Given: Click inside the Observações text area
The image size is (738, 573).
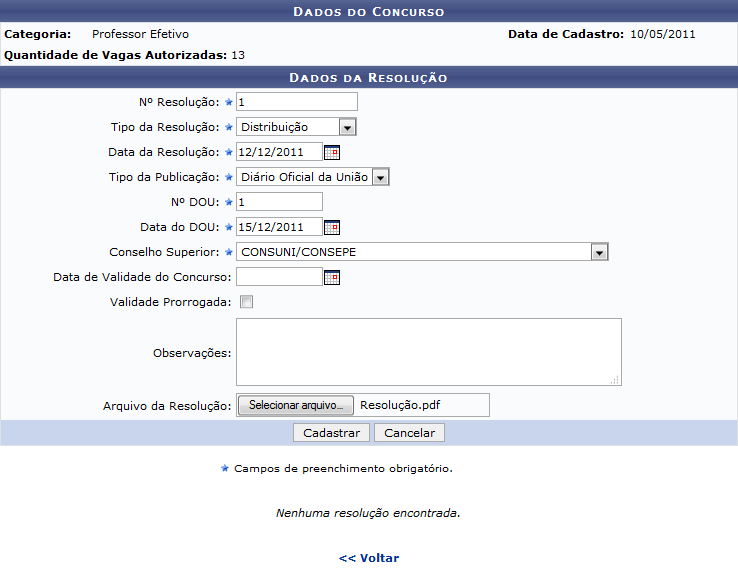Looking at the screenshot, I should 428,351.
